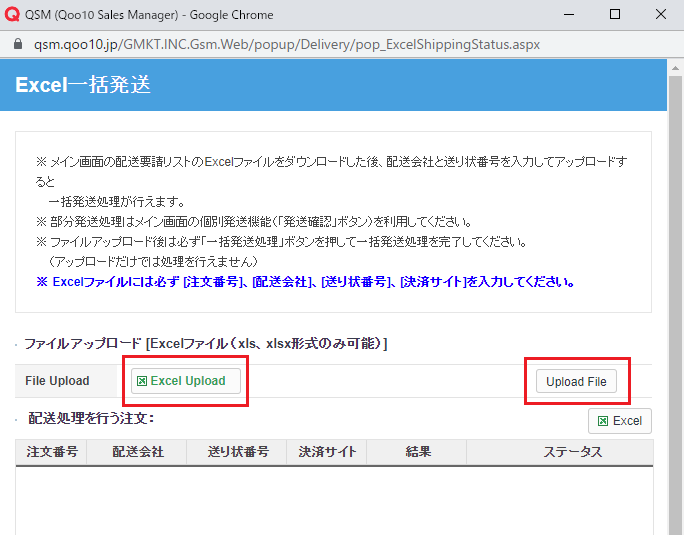Click the Excel一括発送 page heading
The image size is (684, 535).
coord(83,85)
